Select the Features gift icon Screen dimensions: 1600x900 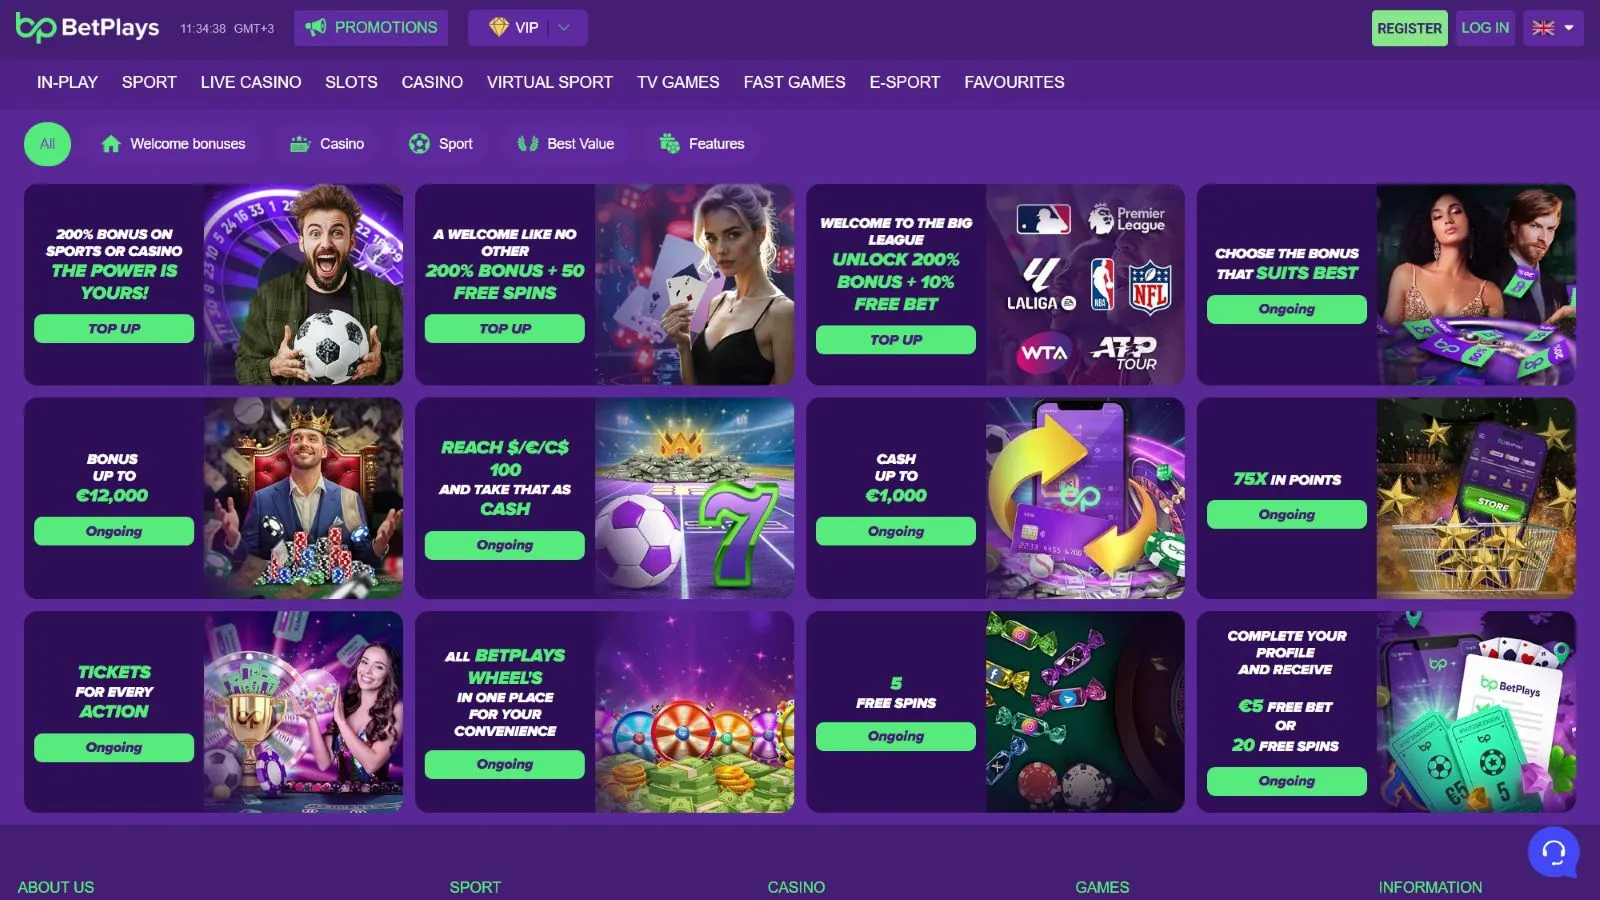(669, 144)
